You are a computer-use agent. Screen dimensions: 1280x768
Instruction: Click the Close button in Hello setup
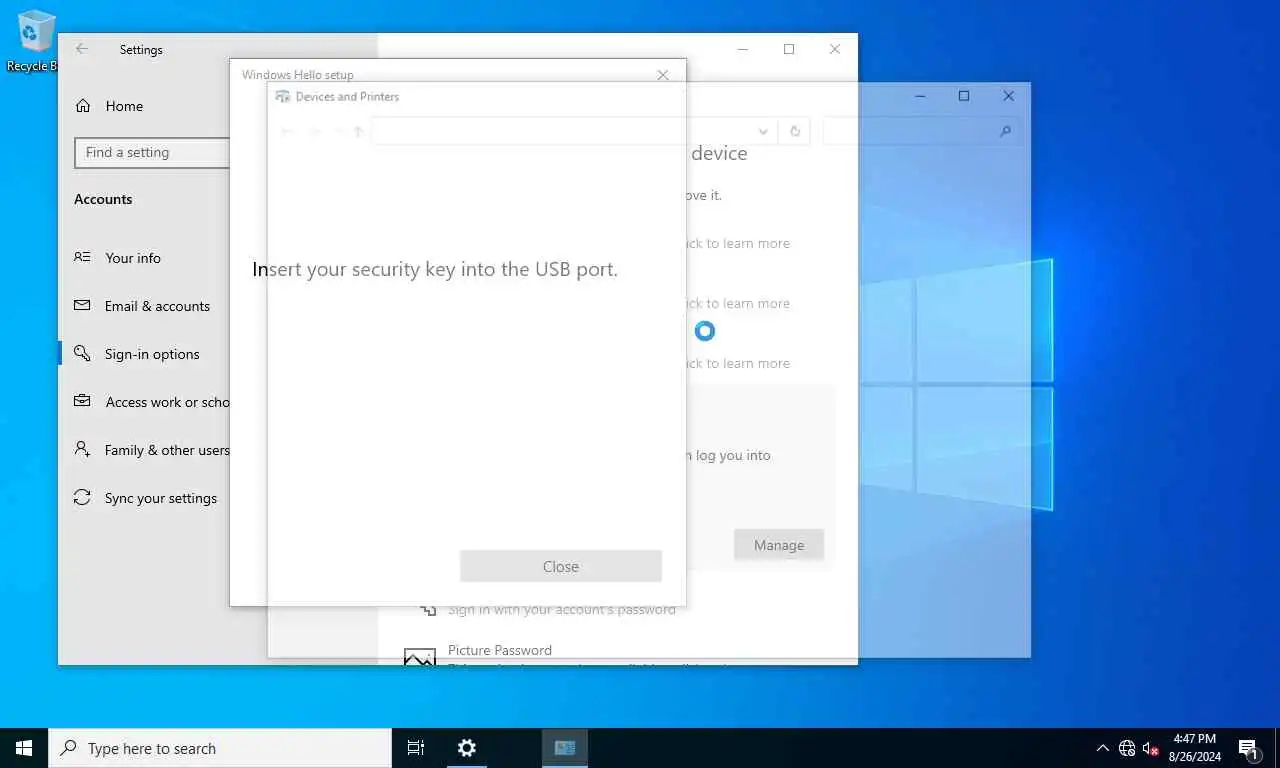pyautogui.click(x=561, y=566)
